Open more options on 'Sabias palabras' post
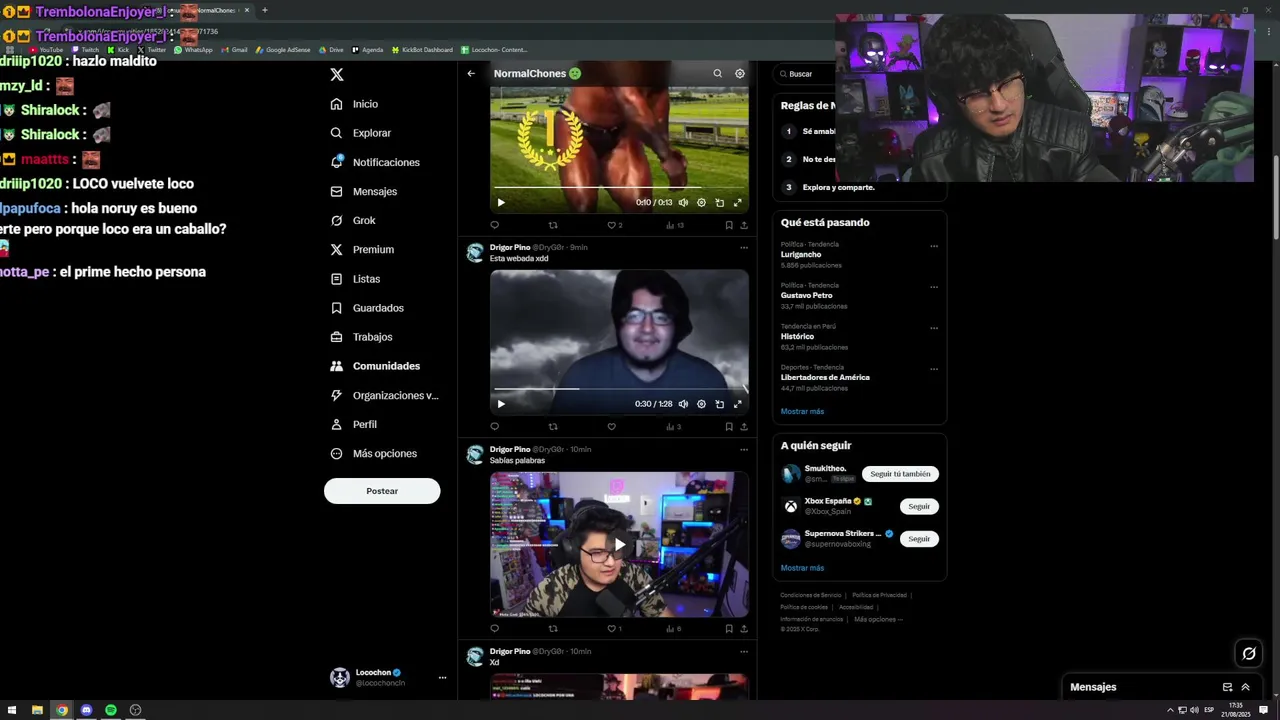Viewport: 1280px width, 720px height. click(743, 449)
